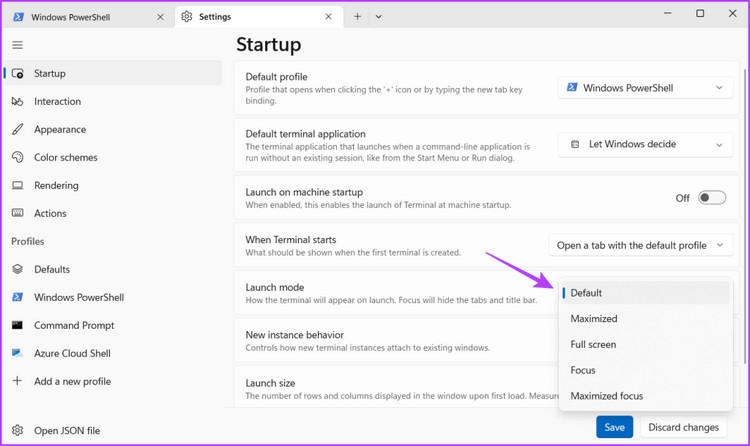The image size is (750, 446).
Task: Click the Azure Cloud Shell icon
Action: [18, 353]
